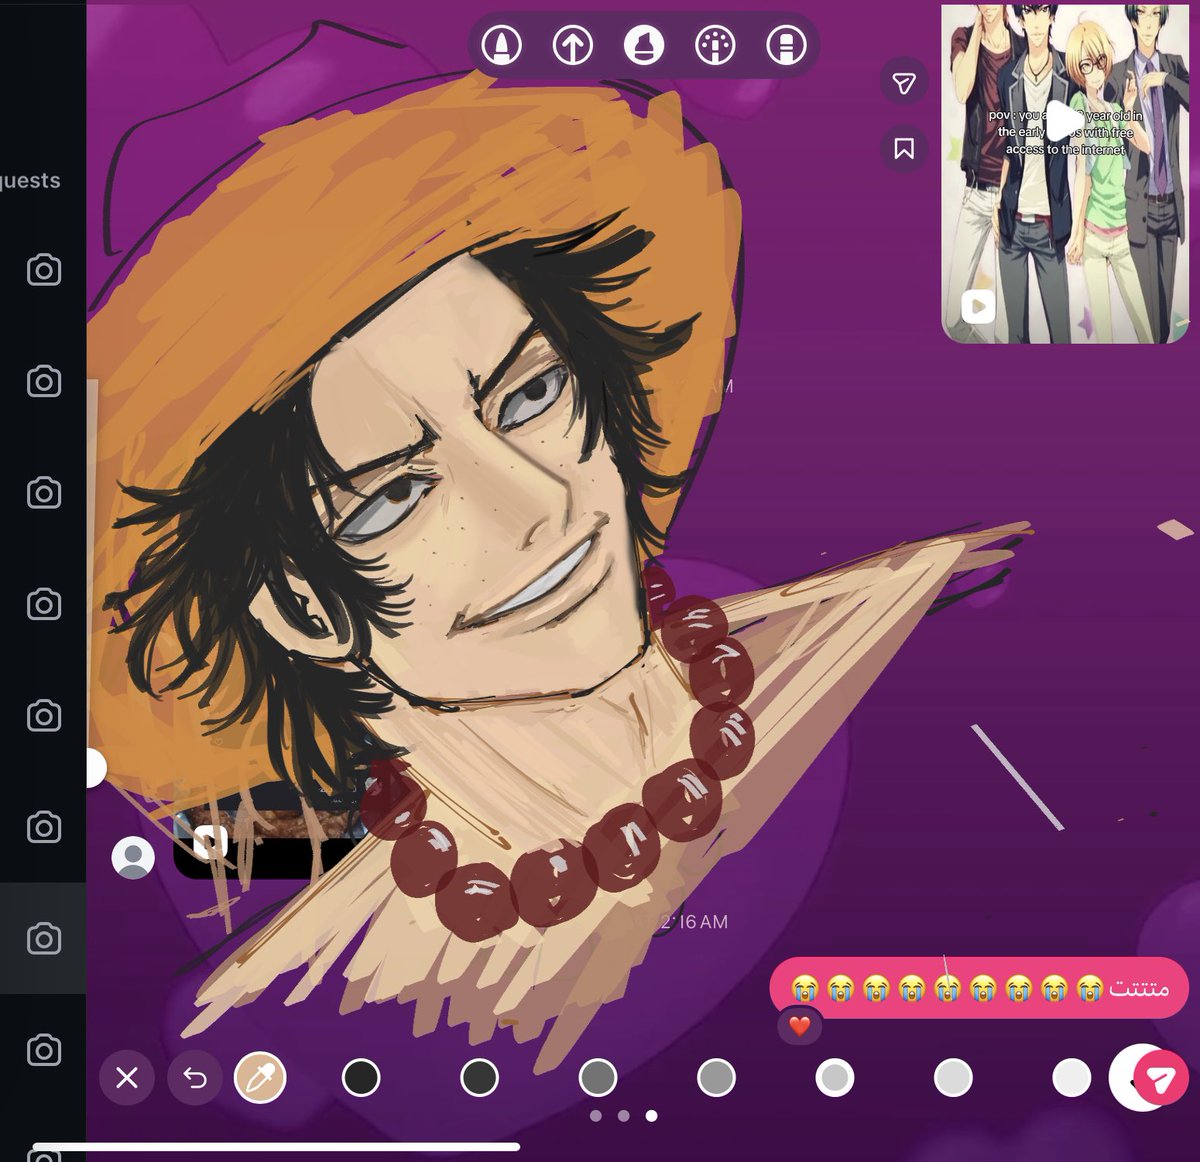This screenshot has width=1200, height=1162.
Task: Activate the eyedropper color picker
Action: 260,1078
